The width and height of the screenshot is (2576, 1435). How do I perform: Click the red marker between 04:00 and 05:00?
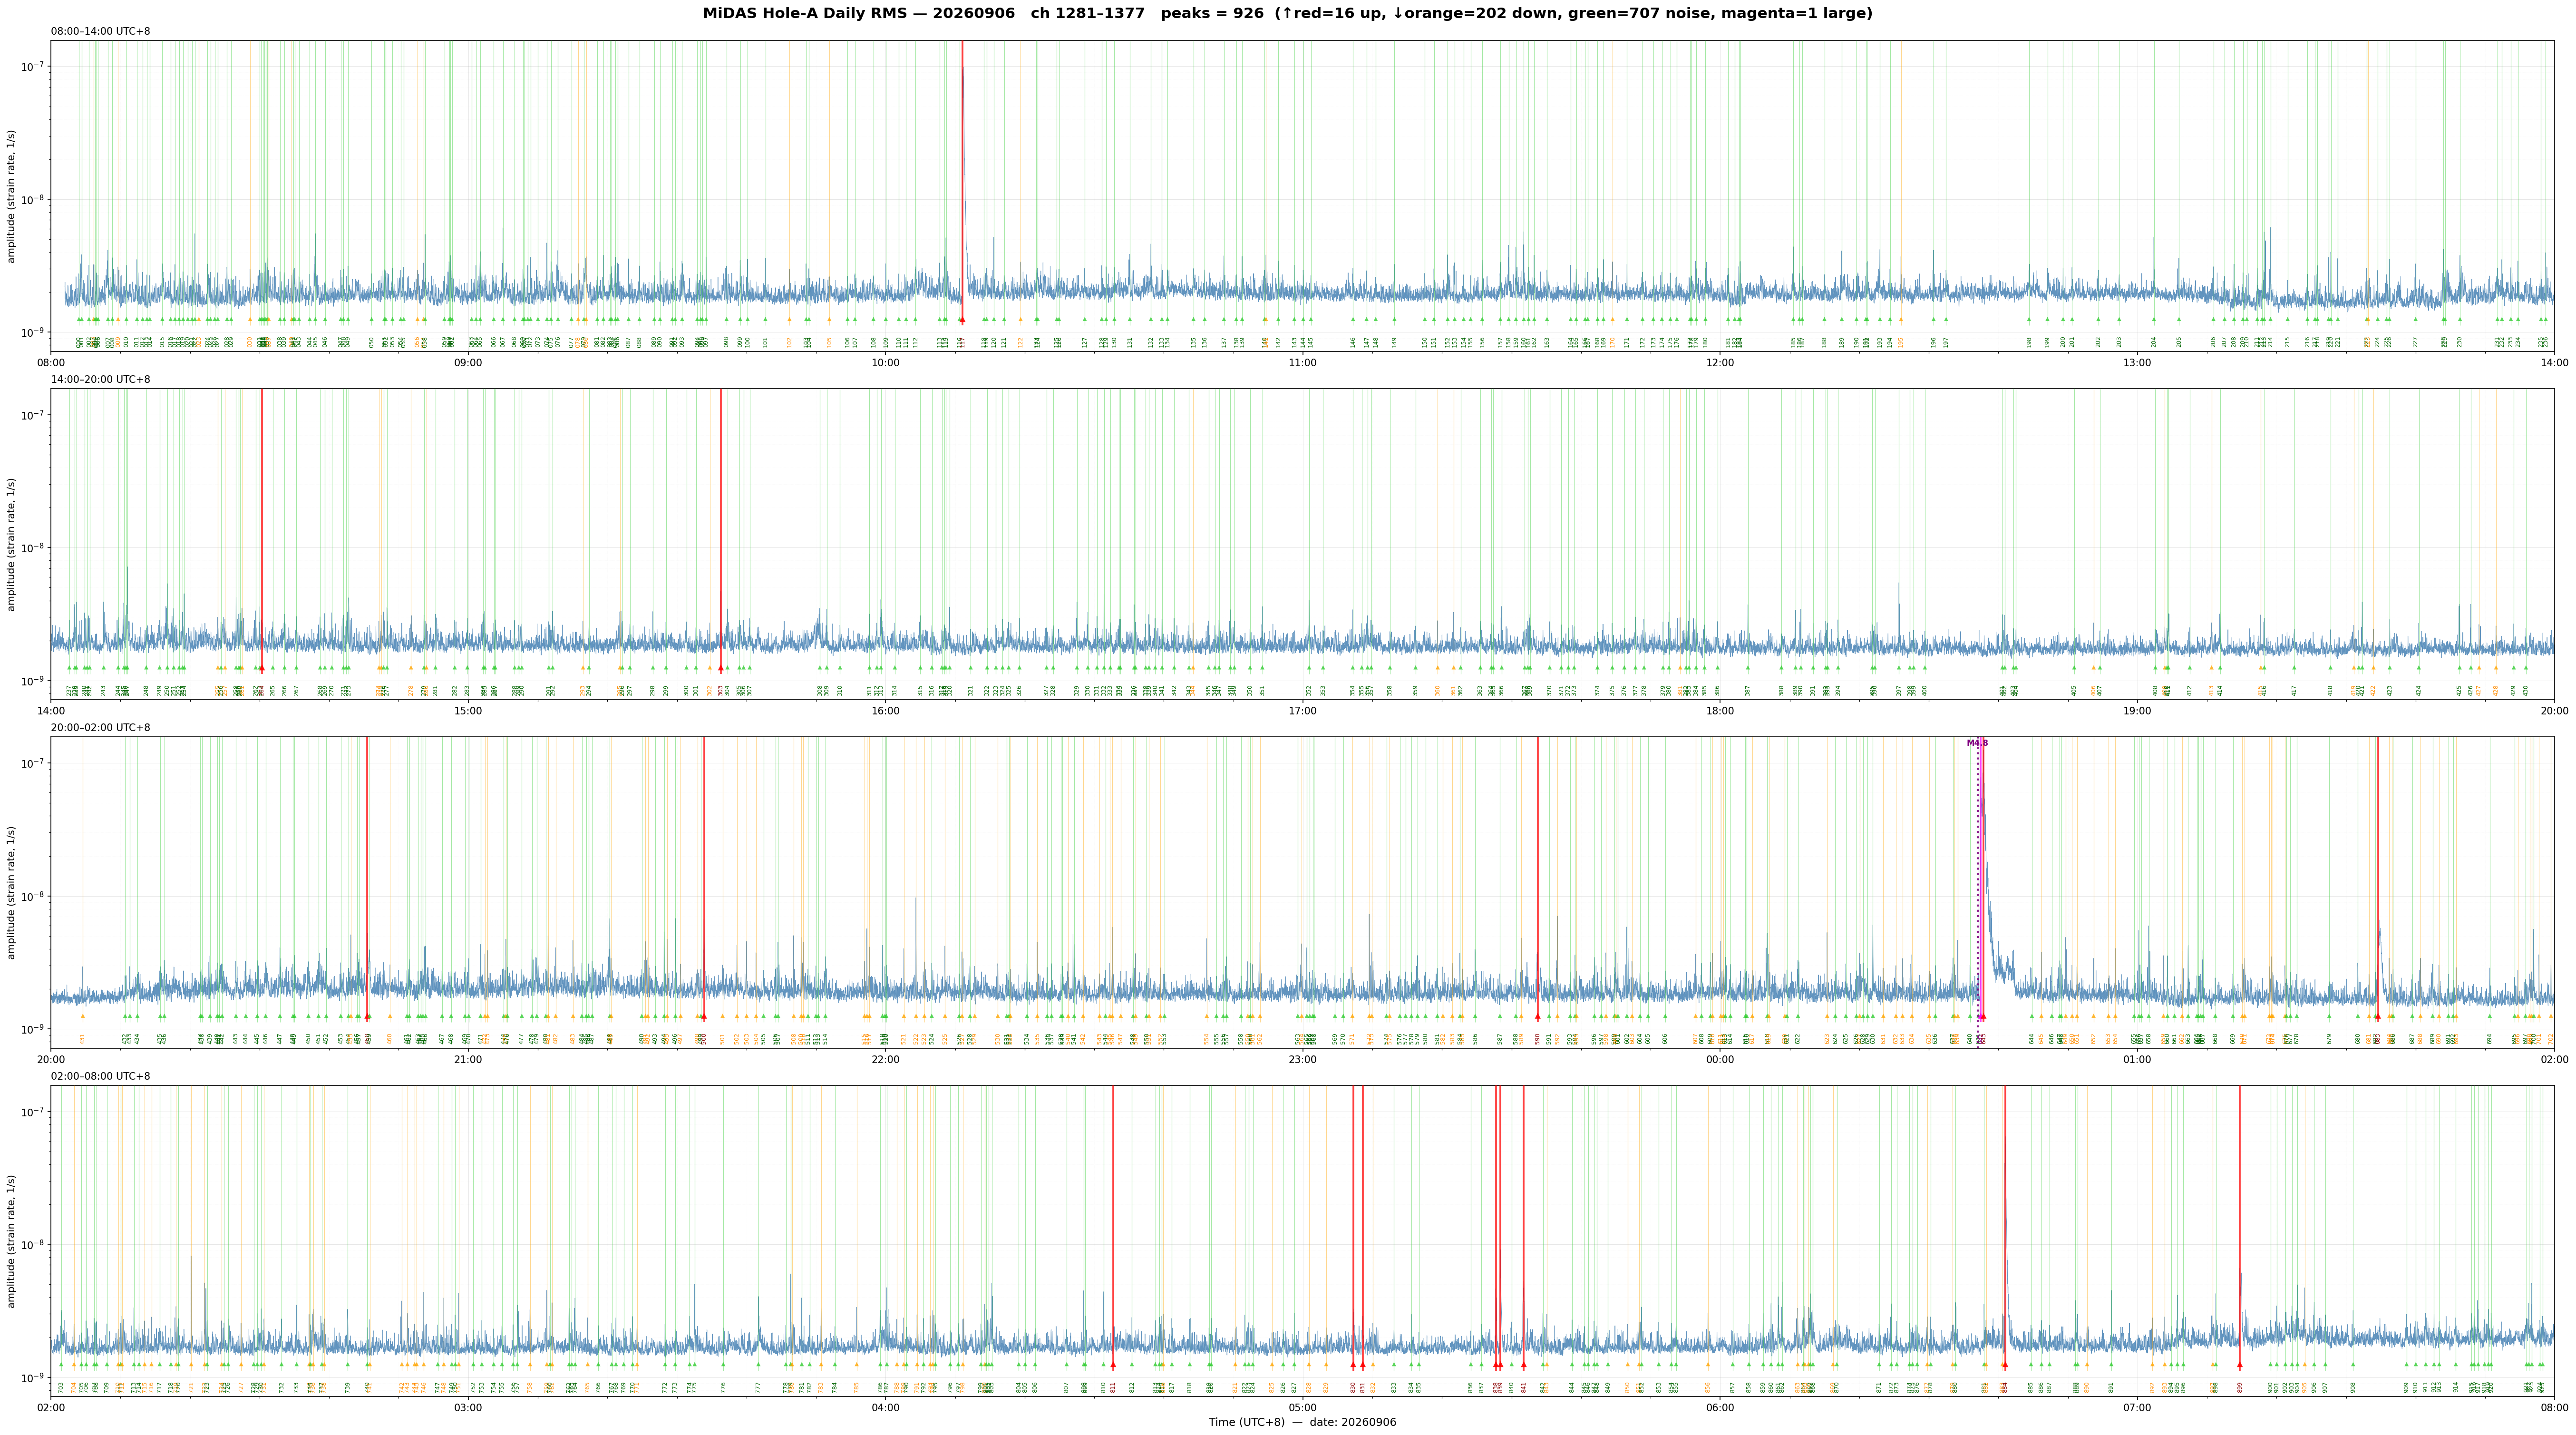tap(1113, 1365)
